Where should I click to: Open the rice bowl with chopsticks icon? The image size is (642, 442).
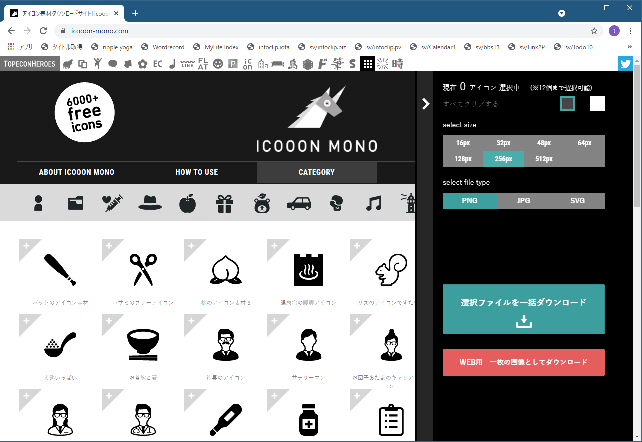pos(143,345)
